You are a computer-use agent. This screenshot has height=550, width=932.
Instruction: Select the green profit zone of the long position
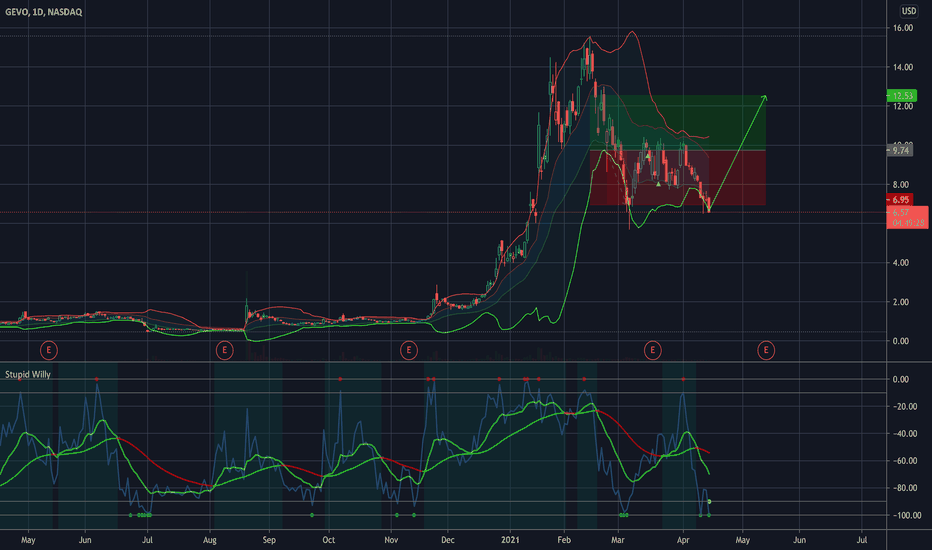pos(678,122)
